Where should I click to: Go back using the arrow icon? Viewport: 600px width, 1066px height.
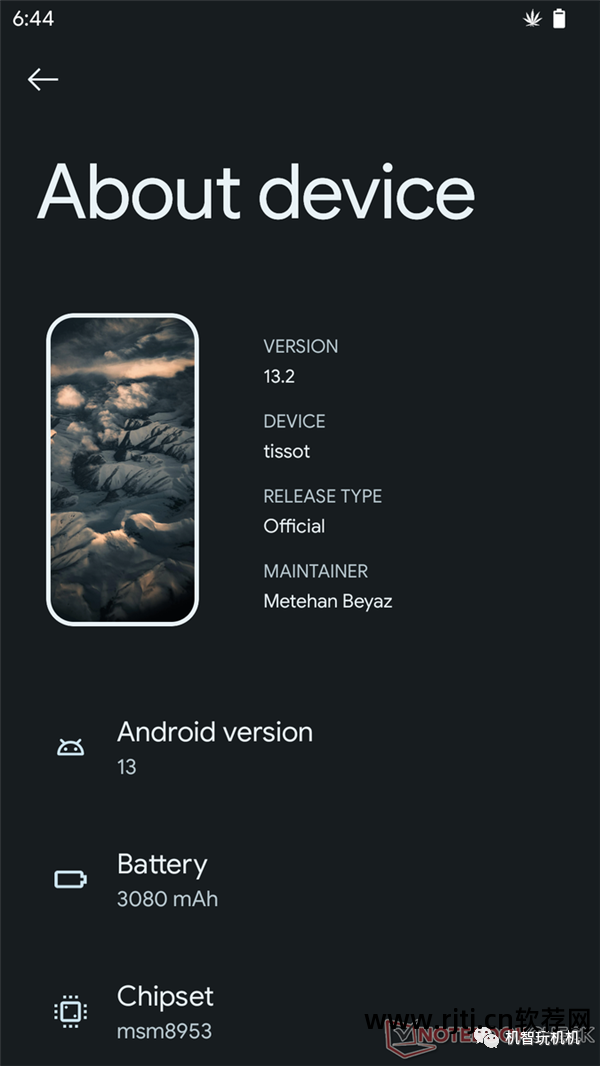point(42,80)
